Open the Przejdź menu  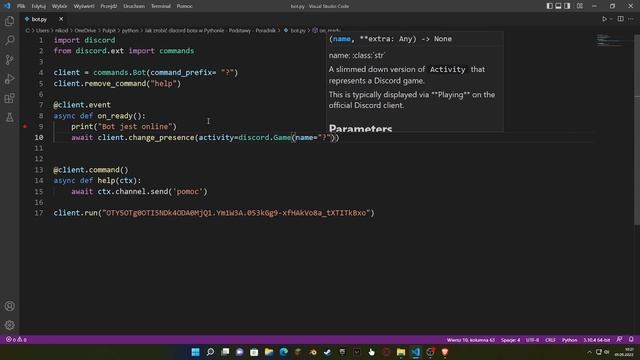tap(109, 6)
